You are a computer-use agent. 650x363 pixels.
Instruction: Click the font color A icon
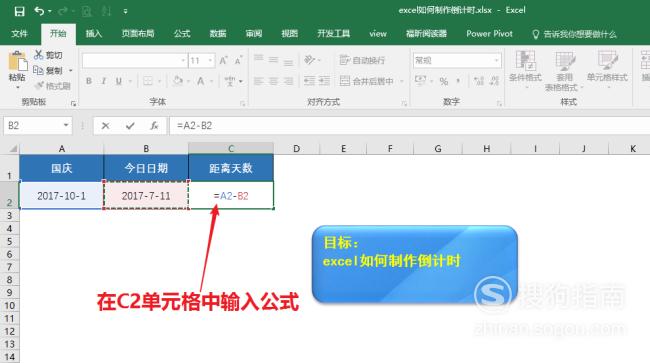(201, 81)
